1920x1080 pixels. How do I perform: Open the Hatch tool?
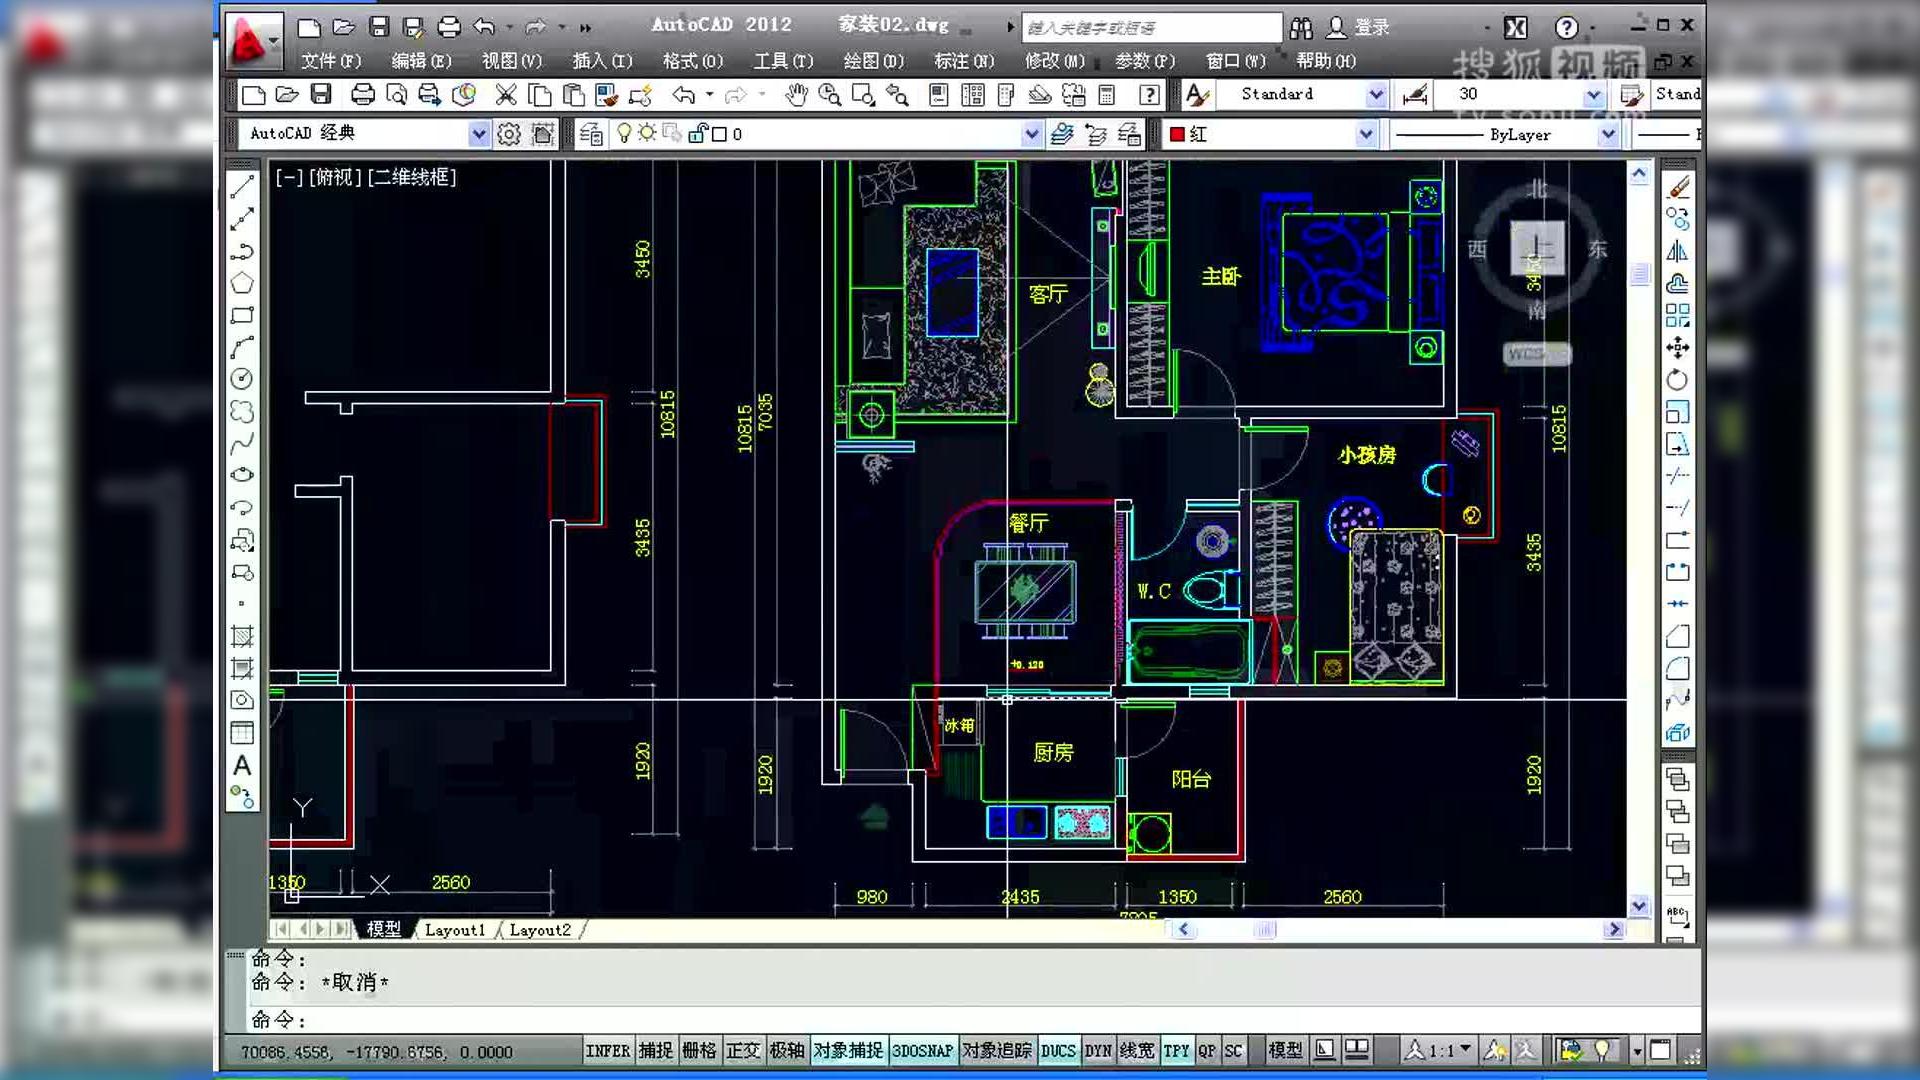[x=241, y=635]
